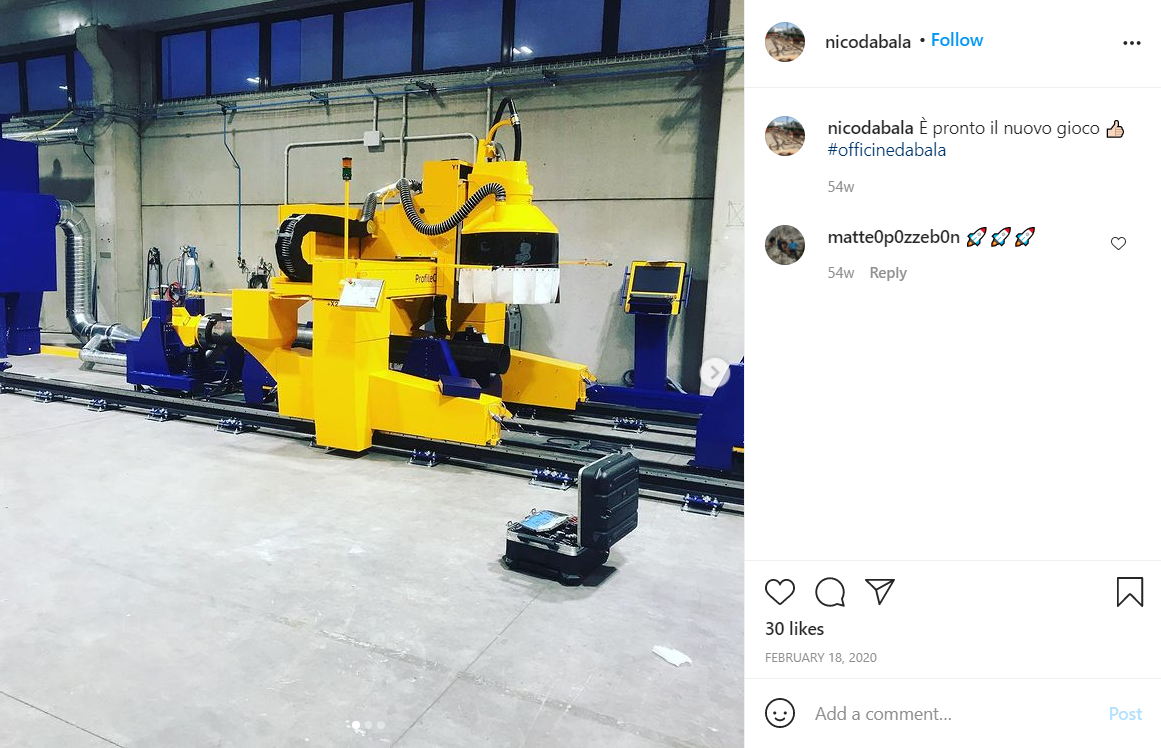Share post using paper plane icon
This screenshot has width=1161, height=748.
tap(880, 591)
